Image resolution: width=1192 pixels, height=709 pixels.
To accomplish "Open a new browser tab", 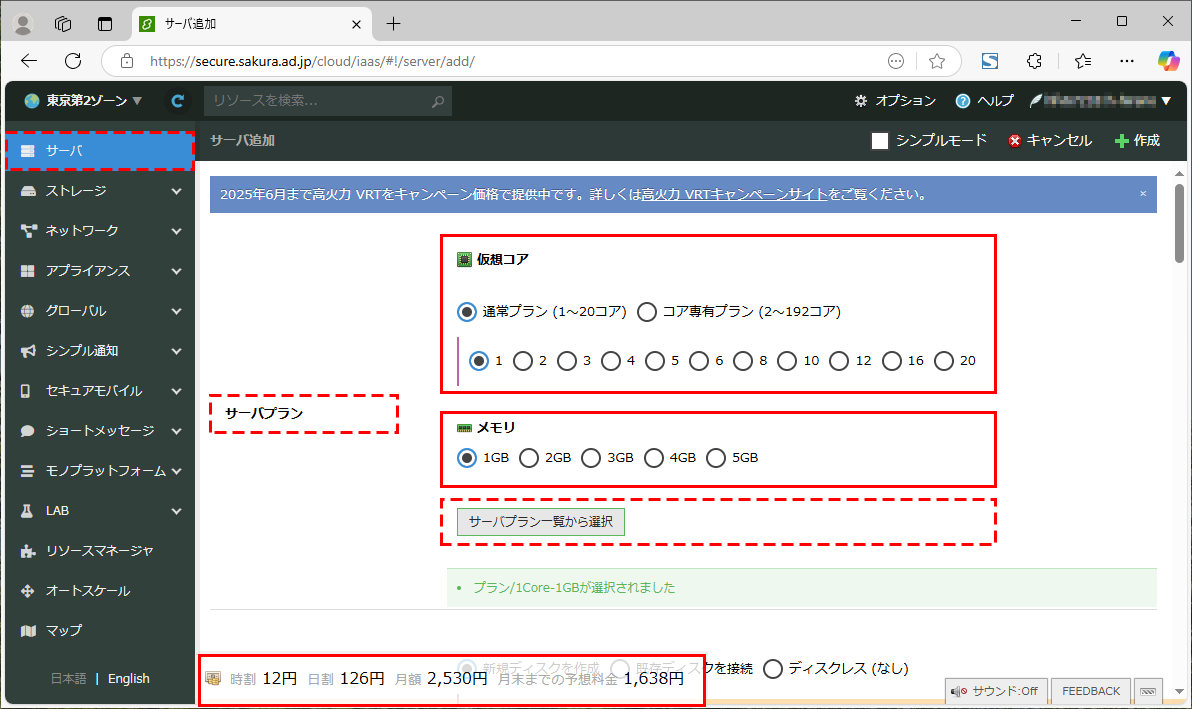I will point(393,24).
